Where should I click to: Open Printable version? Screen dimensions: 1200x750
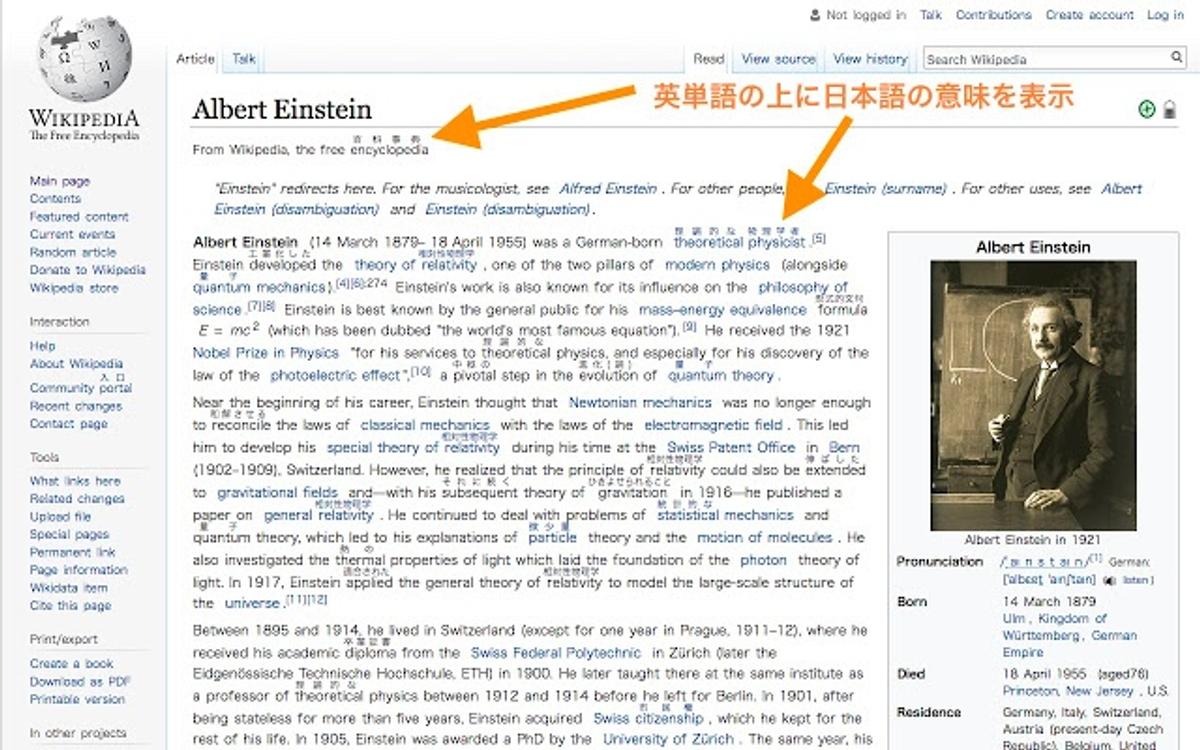coord(77,699)
